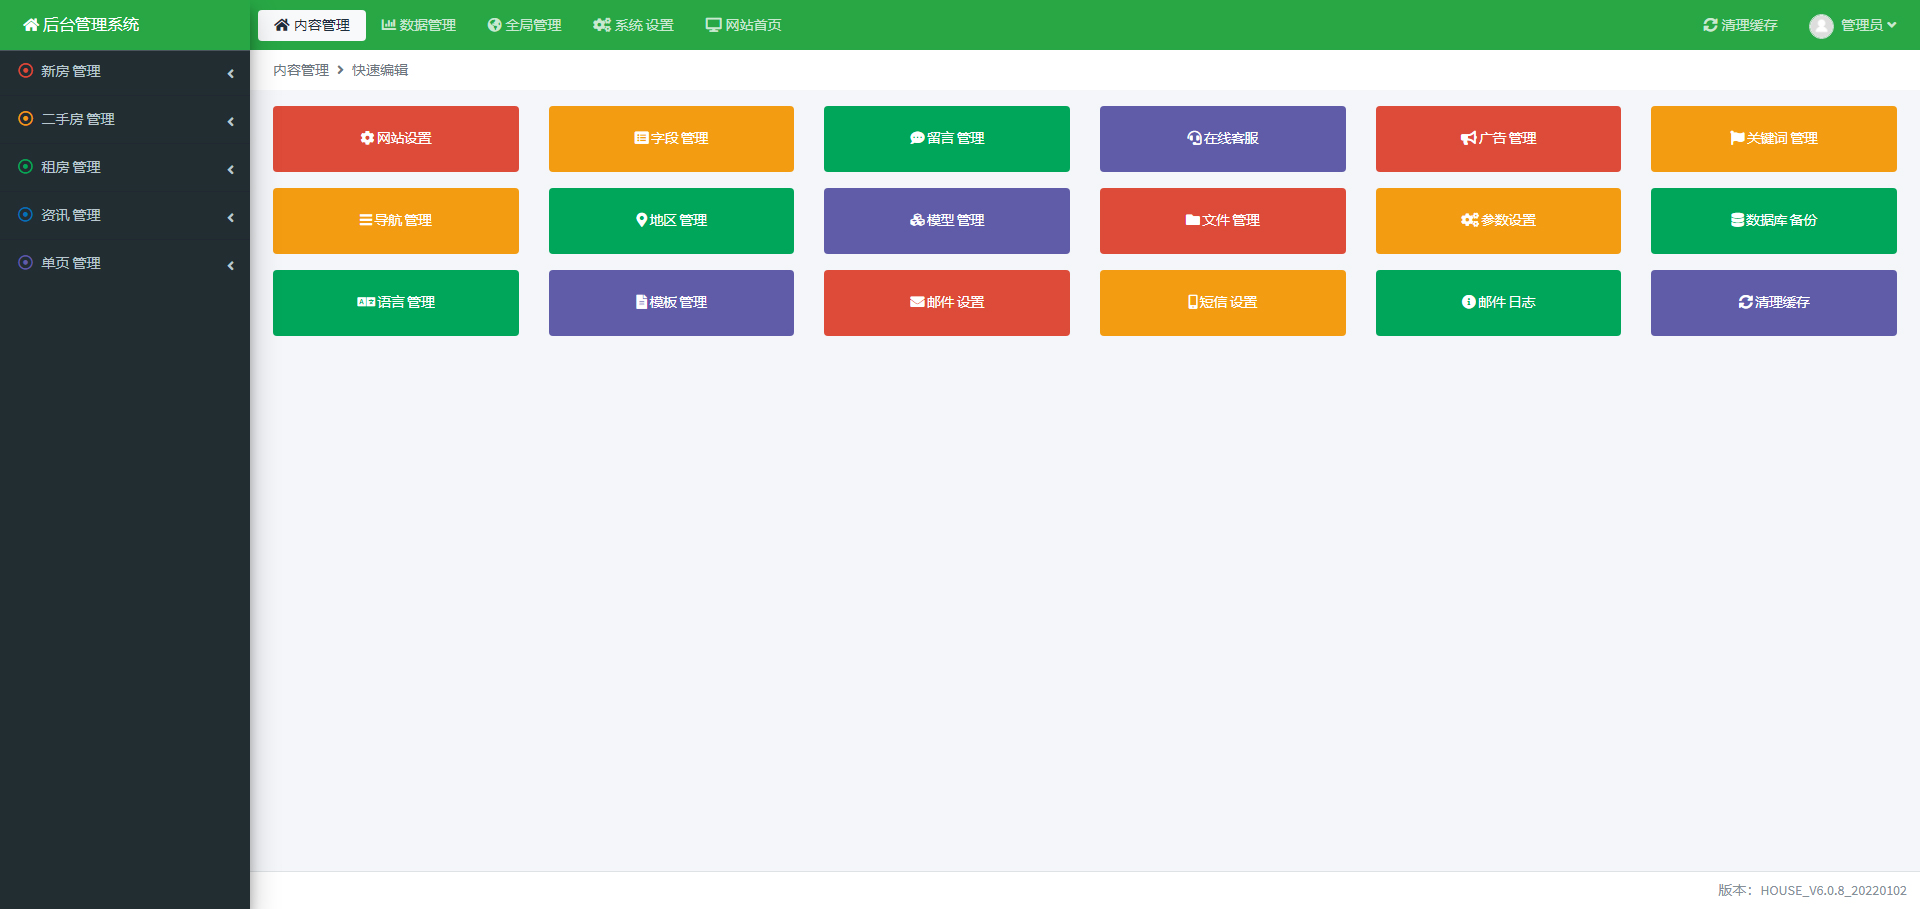Image resolution: width=1920 pixels, height=909 pixels.
Task: Click the folder icon on 文件管理 tile
Action: click(x=1193, y=220)
